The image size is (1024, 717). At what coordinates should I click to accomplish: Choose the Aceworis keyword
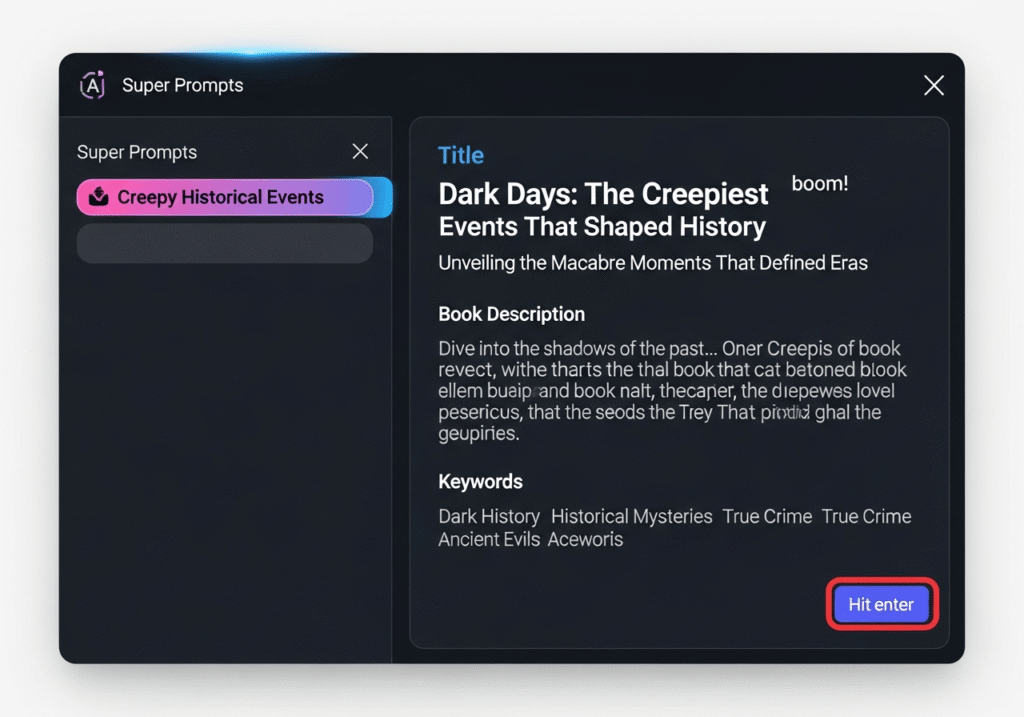pos(585,539)
